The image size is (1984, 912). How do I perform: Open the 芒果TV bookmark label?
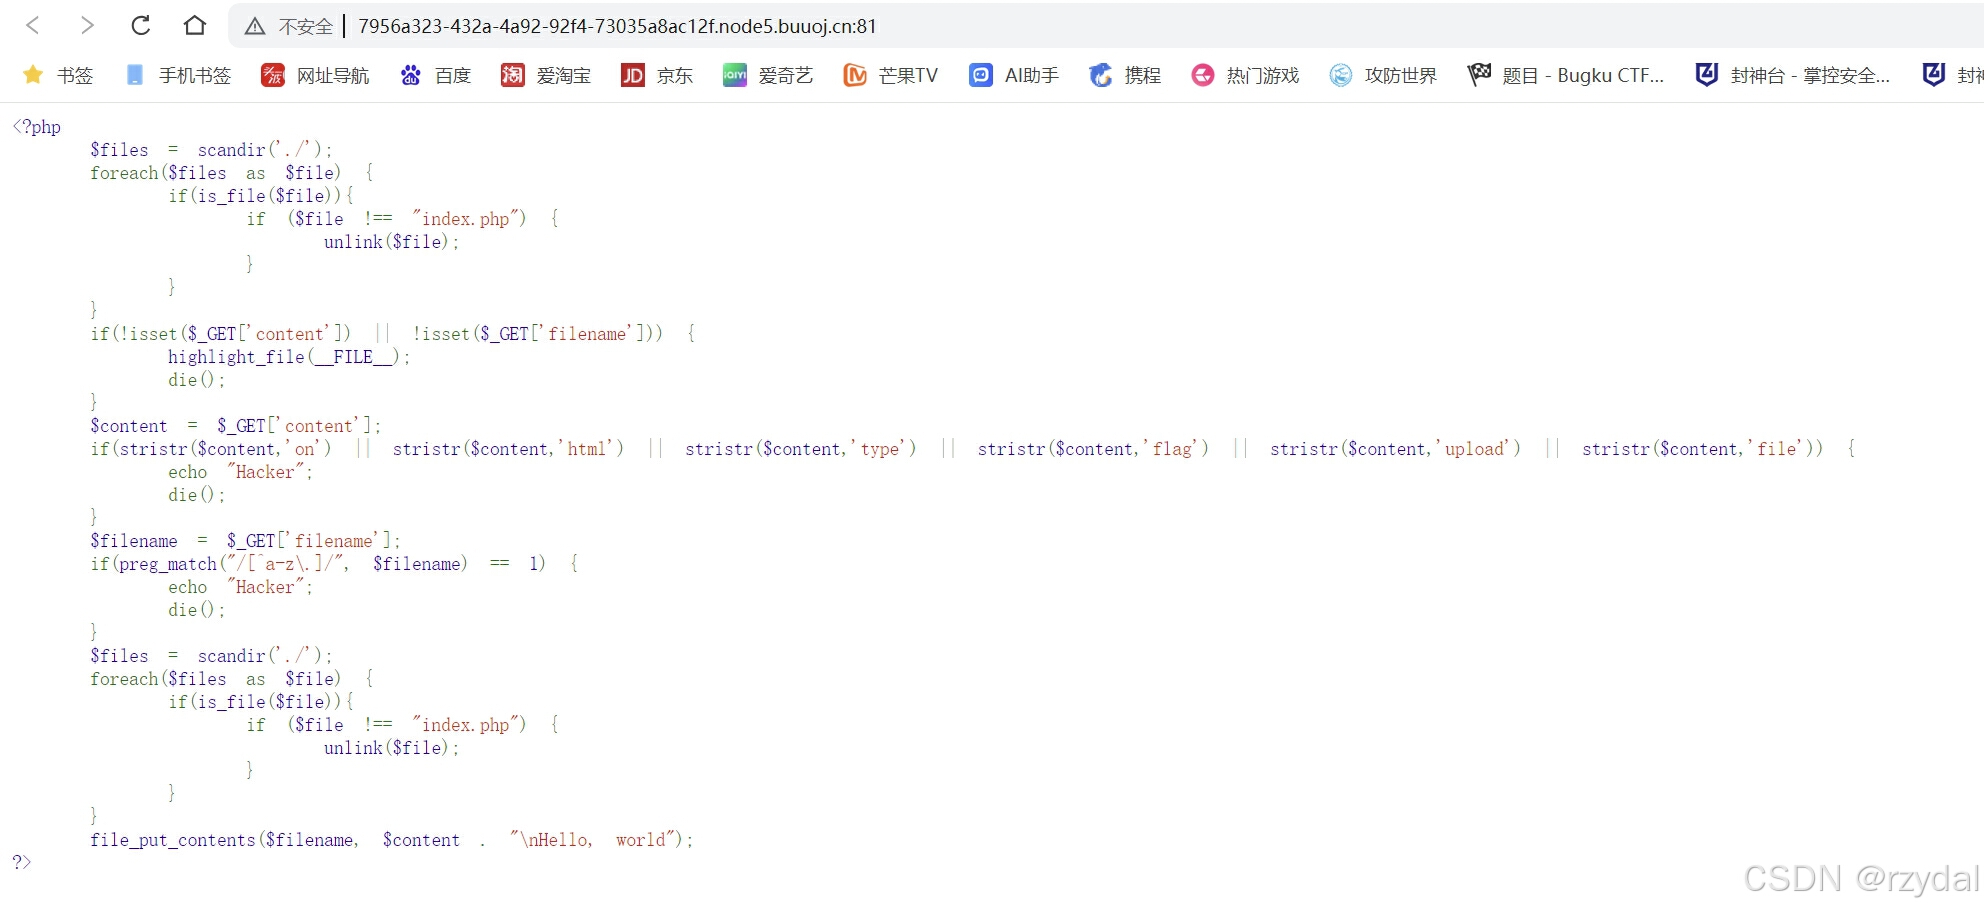tap(908, 76)
